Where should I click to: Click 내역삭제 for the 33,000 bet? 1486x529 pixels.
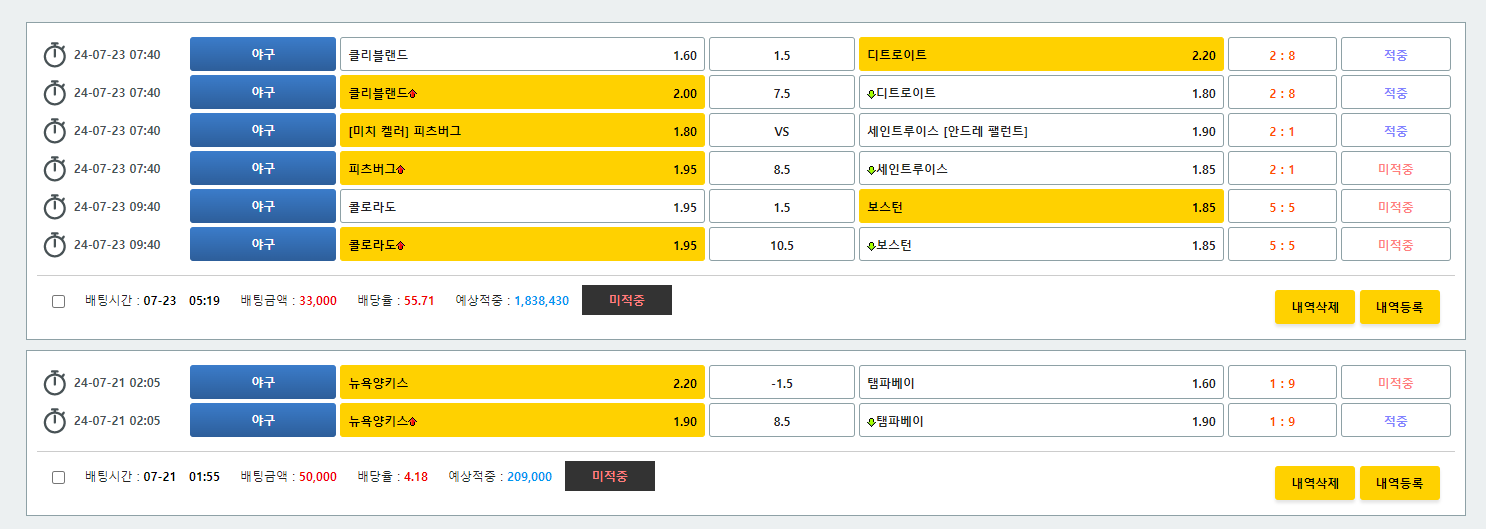click(1314, 308)
